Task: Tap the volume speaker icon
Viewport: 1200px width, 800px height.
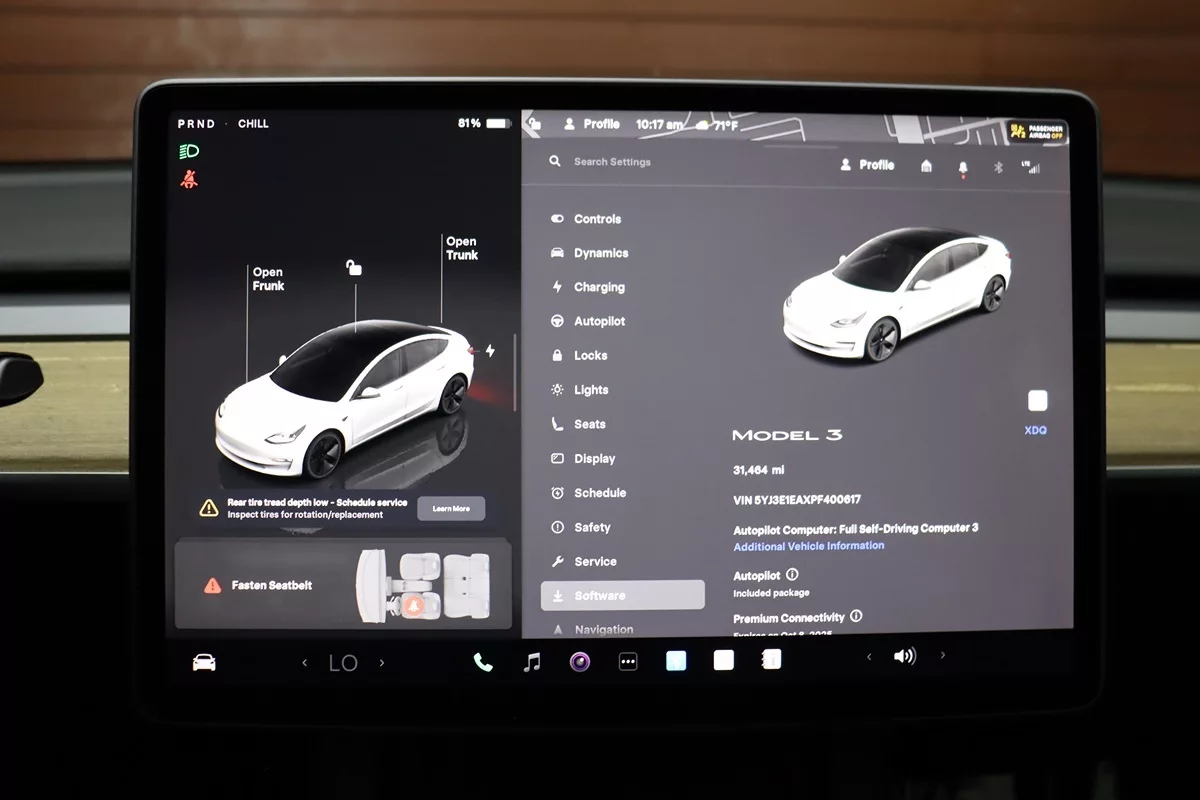Action: (904, 656)
